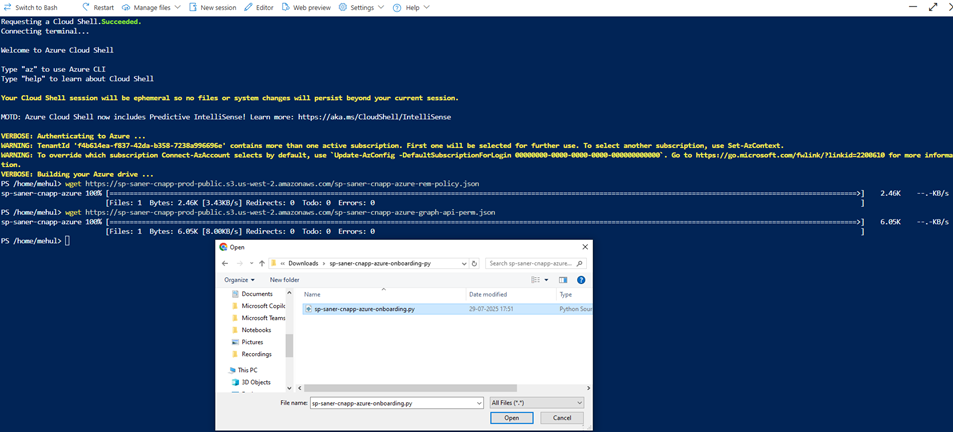The height and width of the screenshot is (432, 953).
Task: Click the Python file icon in list
Action: pyautogui.click(x=309, y=309)
